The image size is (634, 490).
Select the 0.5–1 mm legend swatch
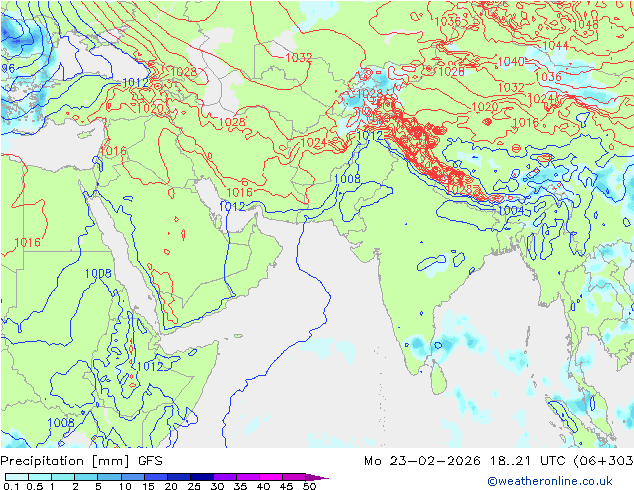tap(40, 477)
